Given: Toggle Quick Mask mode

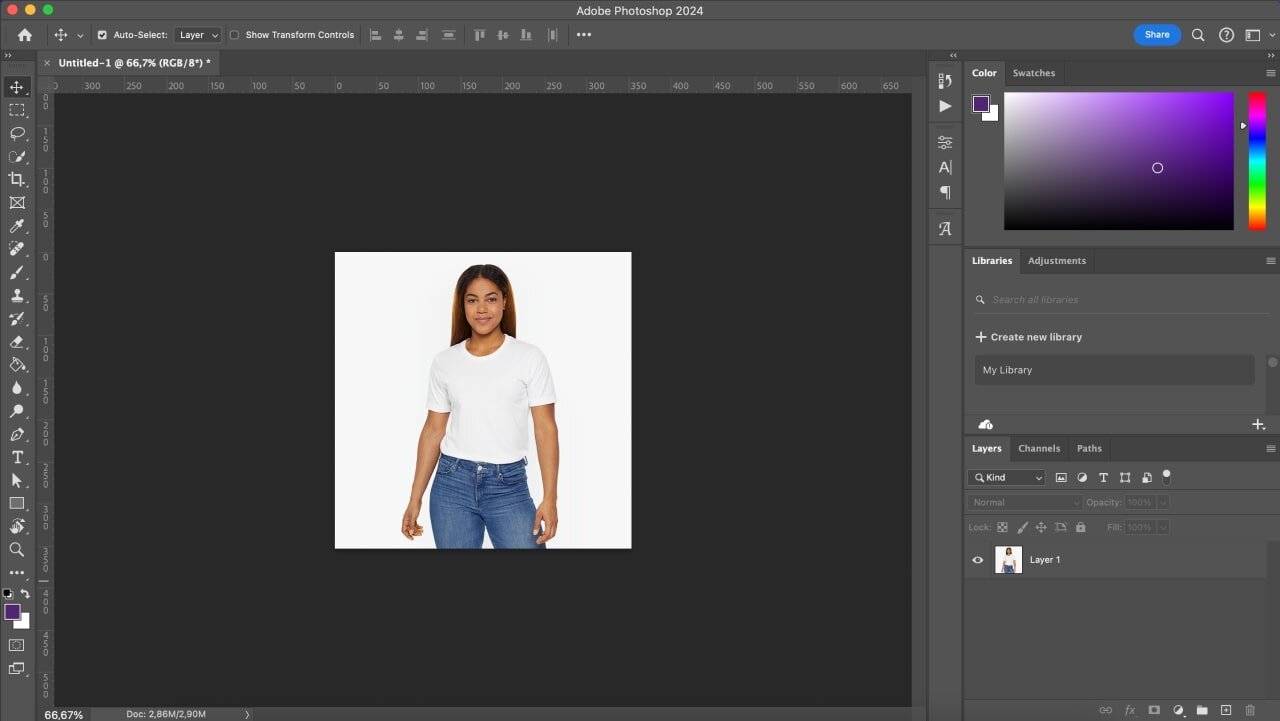Looking at the screenshot, I should pos(17,645).
